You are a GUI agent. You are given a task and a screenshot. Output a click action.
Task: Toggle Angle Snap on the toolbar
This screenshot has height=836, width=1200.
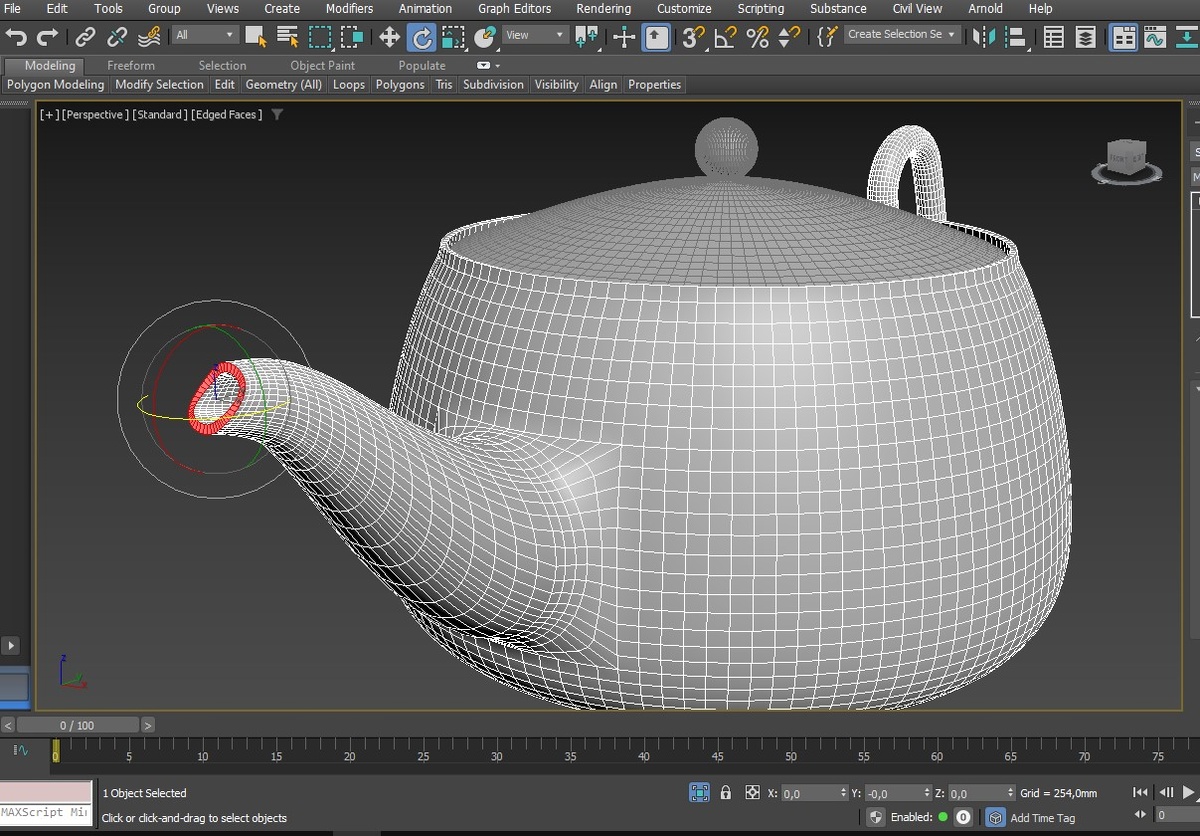tap(725, 38)
